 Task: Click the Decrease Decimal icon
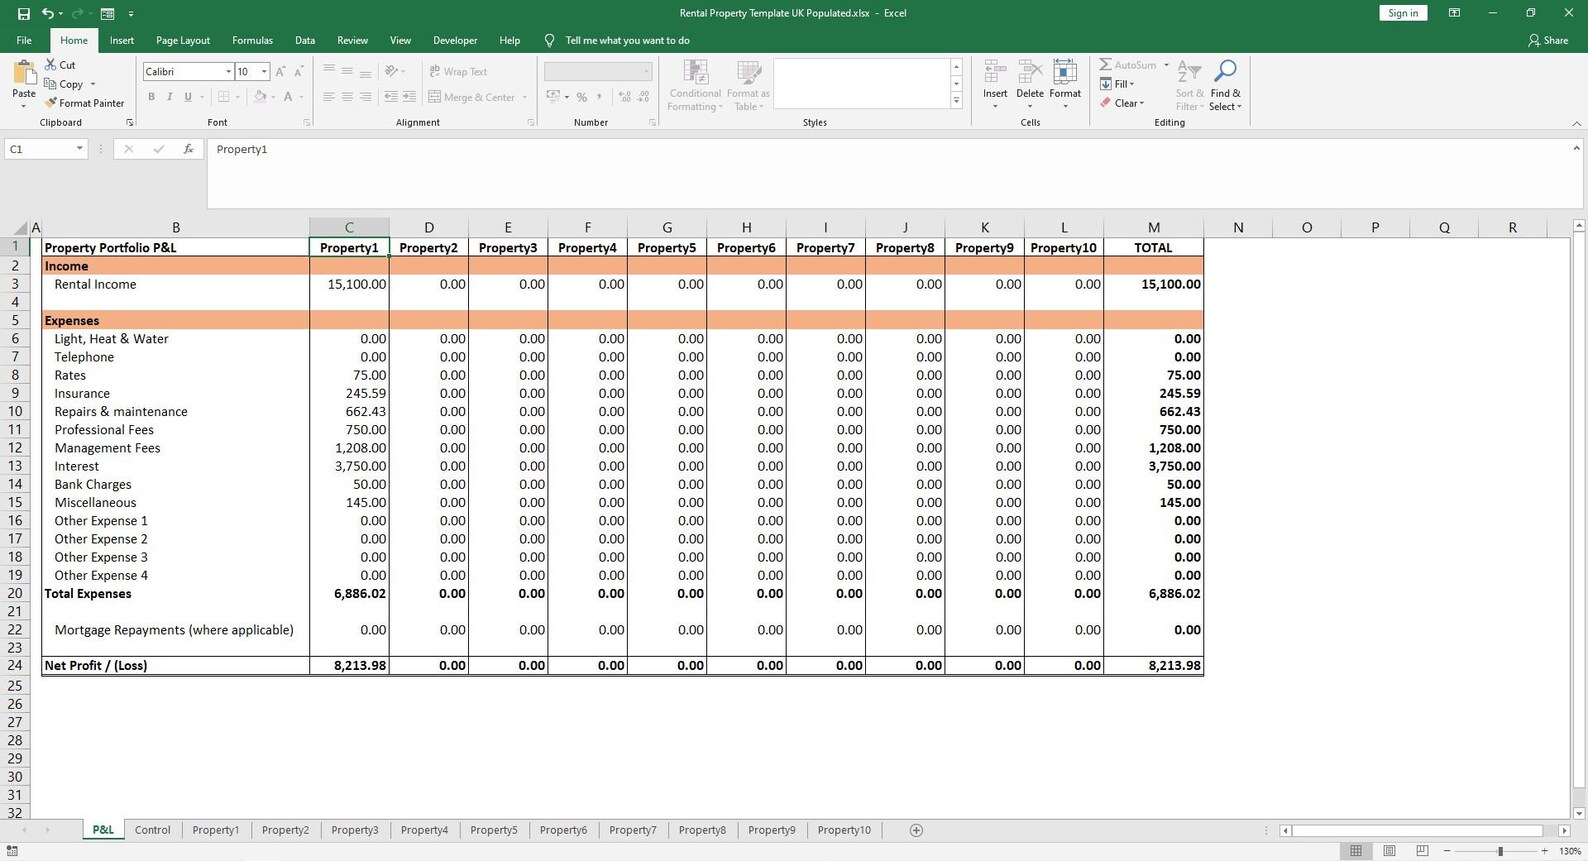[x=643, y=97]
